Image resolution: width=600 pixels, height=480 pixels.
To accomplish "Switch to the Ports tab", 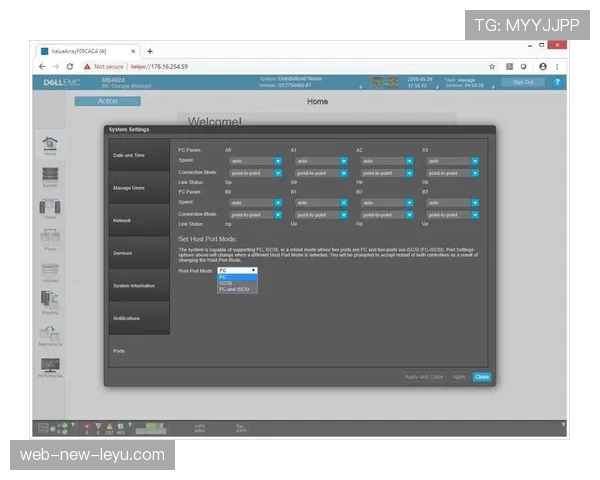I will 139,351.
